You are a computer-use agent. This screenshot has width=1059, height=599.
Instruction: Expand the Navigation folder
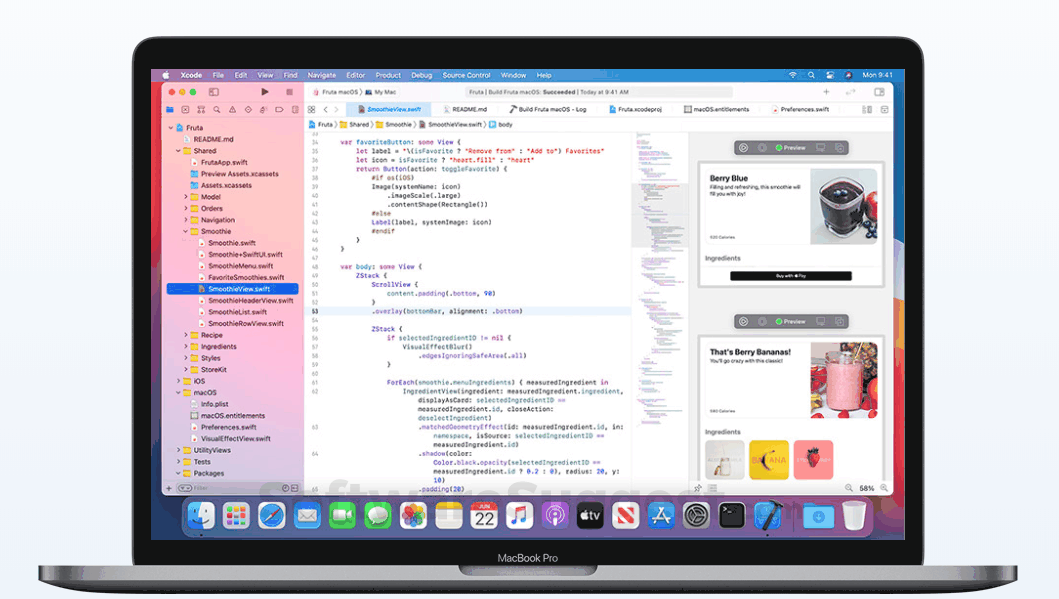tap(186, 219)
